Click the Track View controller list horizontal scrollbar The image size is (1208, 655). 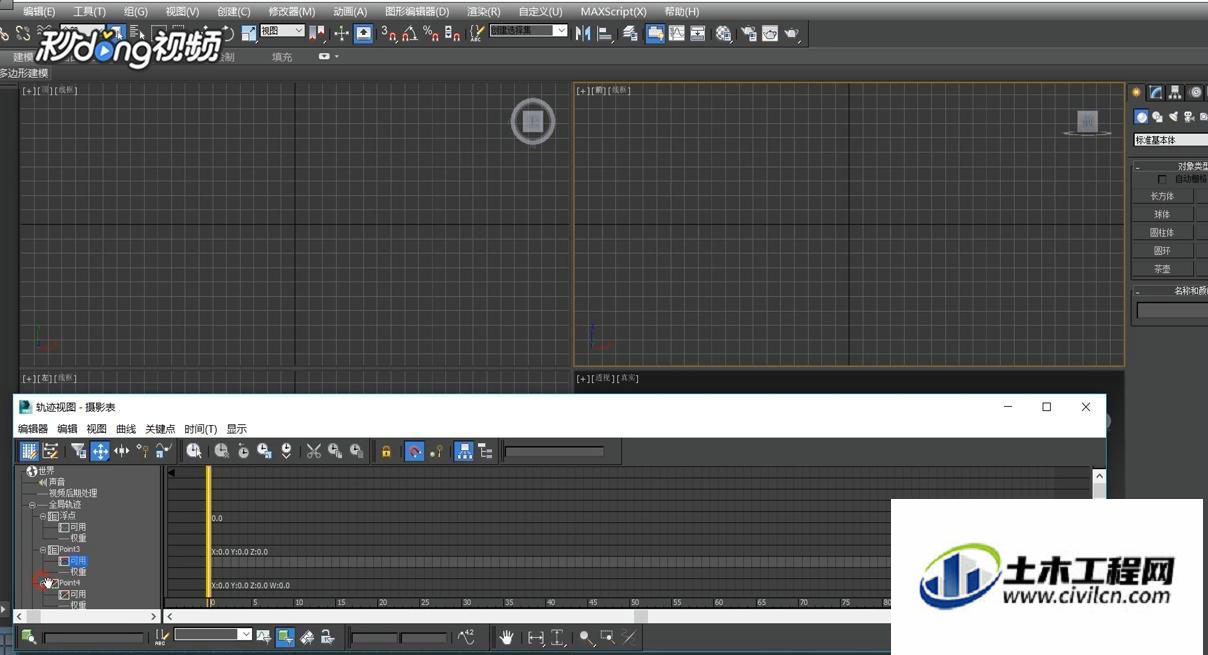click(87, 617)
